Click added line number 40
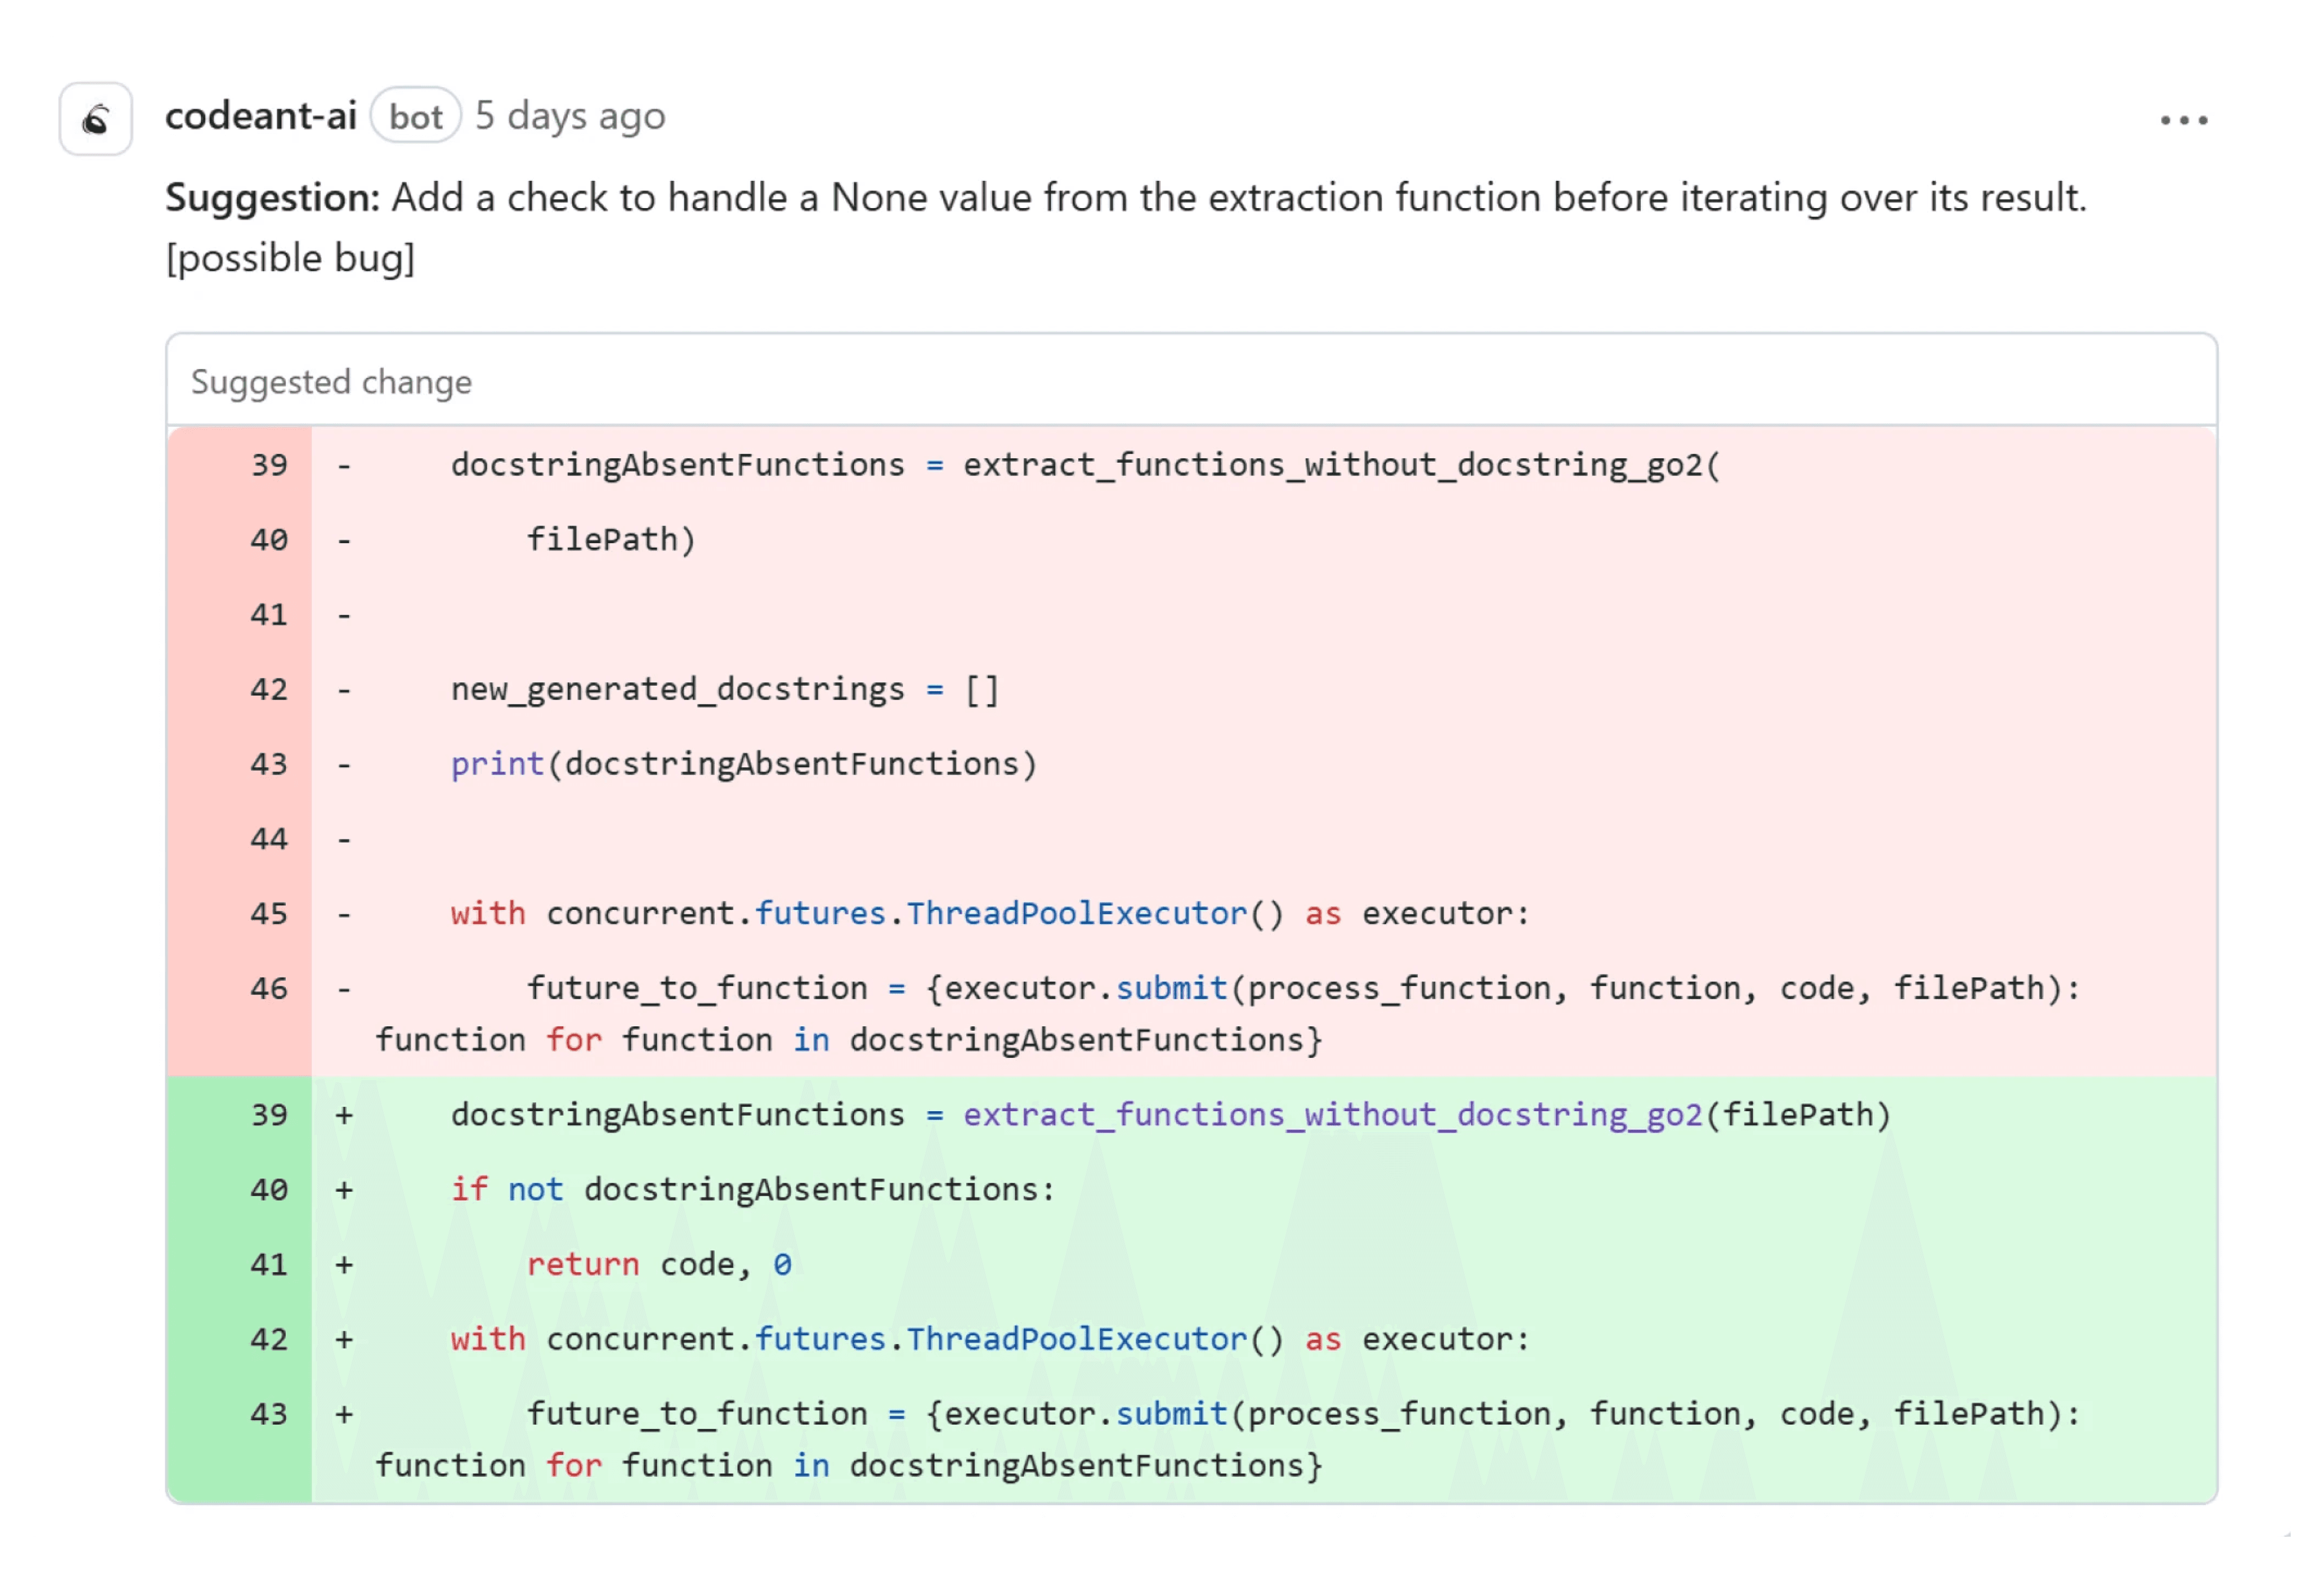This screenshot has width=2324, height=1570. [268, 1189]
